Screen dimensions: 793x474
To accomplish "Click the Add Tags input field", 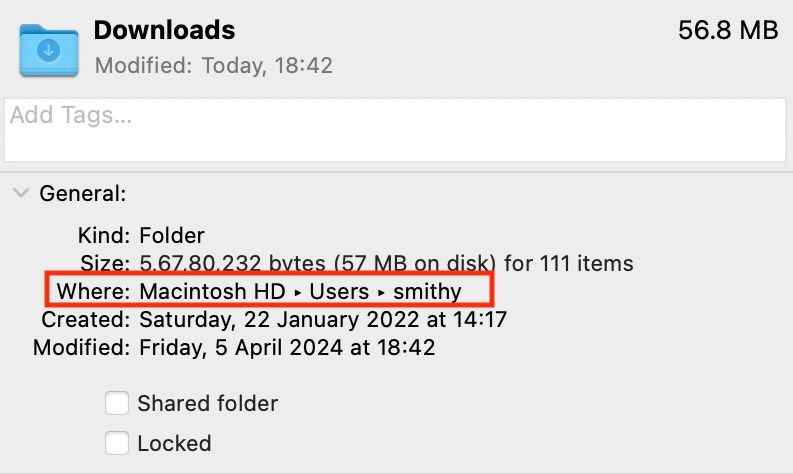I will 396,130.
